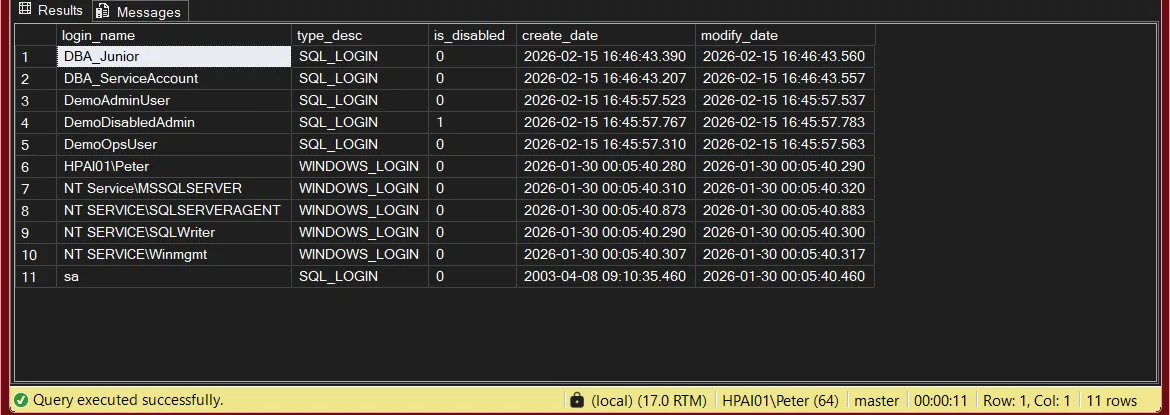The height and width of the screenshot is (415, 1170).
Task: Click the Results grid icon
Action: (x=25, y=10)
